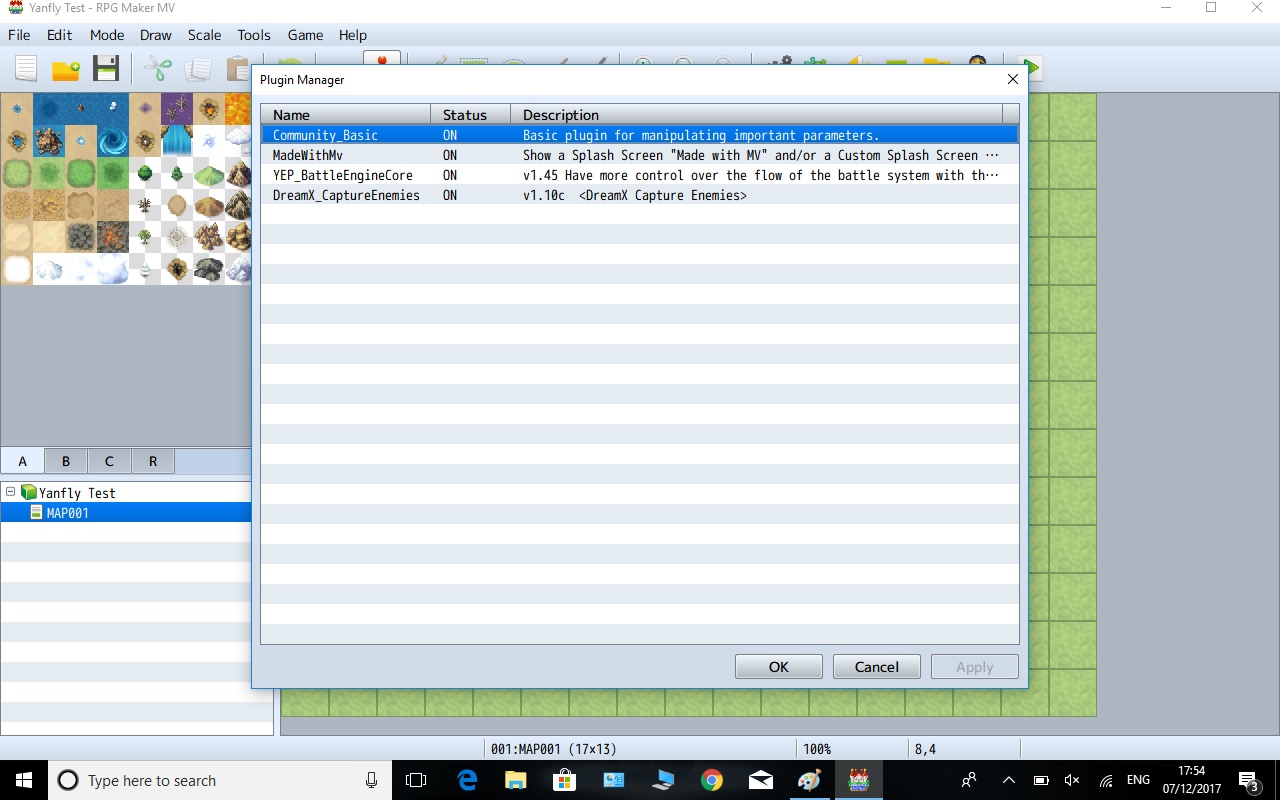Screen dimensions: 1280x800
Task: Open the Scale menu
Action: pos(205,35)
